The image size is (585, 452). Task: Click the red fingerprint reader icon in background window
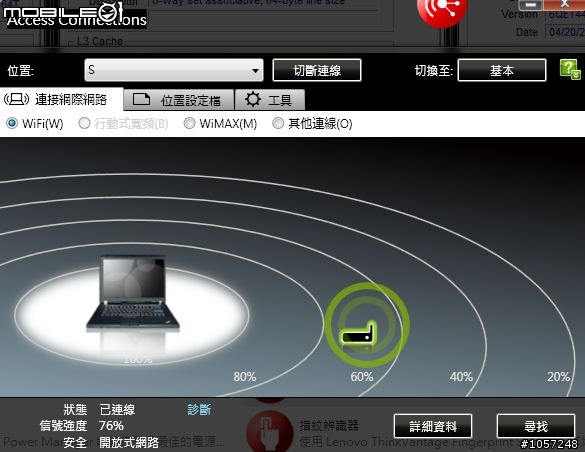click(269, 431)
